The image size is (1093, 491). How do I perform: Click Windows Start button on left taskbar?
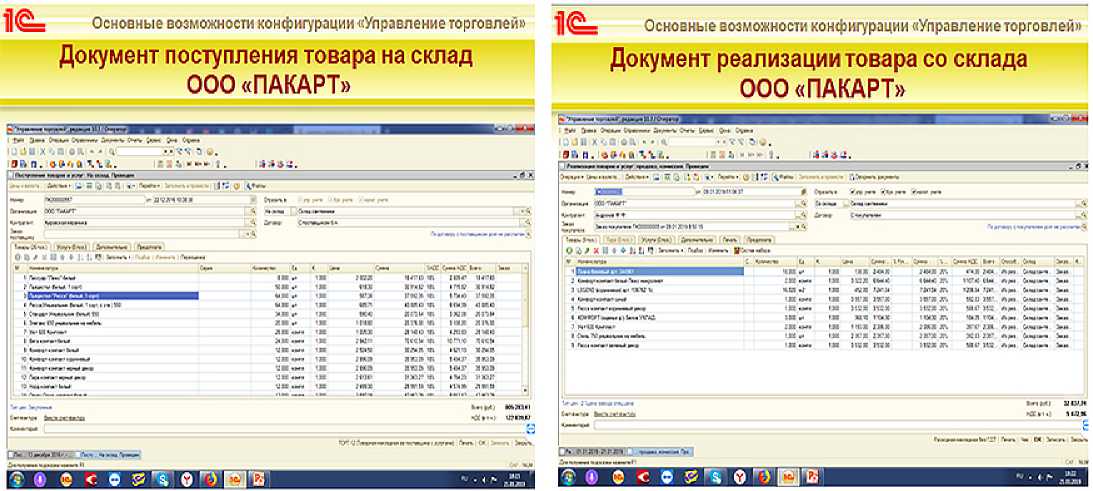[16, 478]
